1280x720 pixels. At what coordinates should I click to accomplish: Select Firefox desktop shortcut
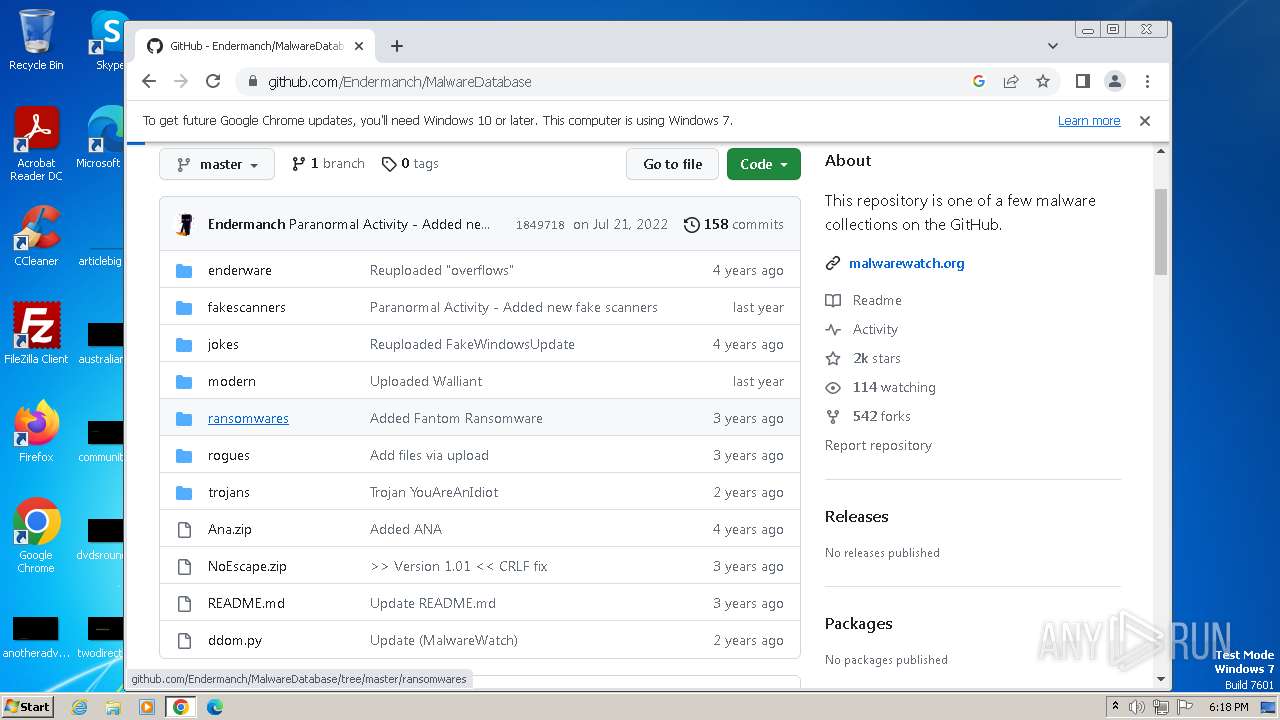coord(36,432)
